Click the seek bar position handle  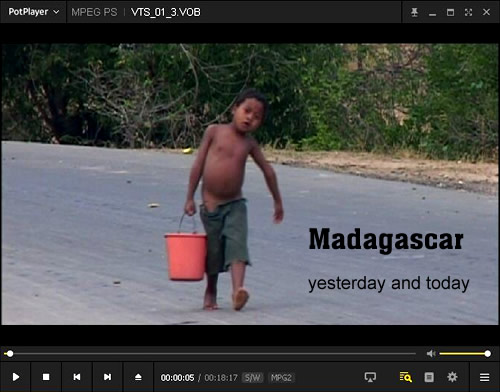tap(10, 354)
